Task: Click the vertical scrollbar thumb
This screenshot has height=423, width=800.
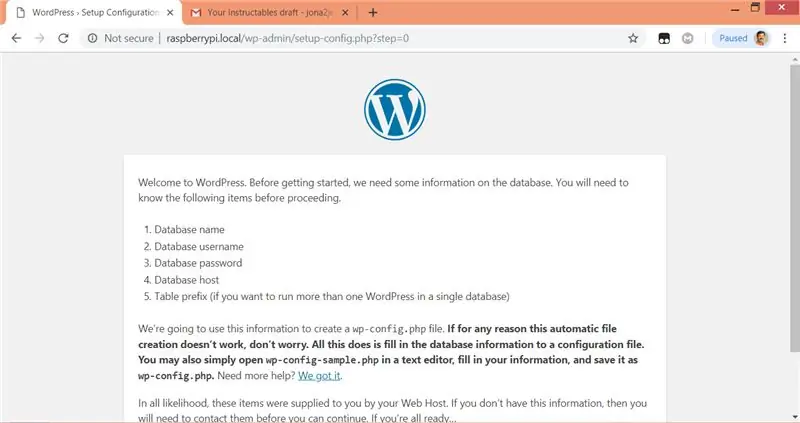Action: point(795,208)
